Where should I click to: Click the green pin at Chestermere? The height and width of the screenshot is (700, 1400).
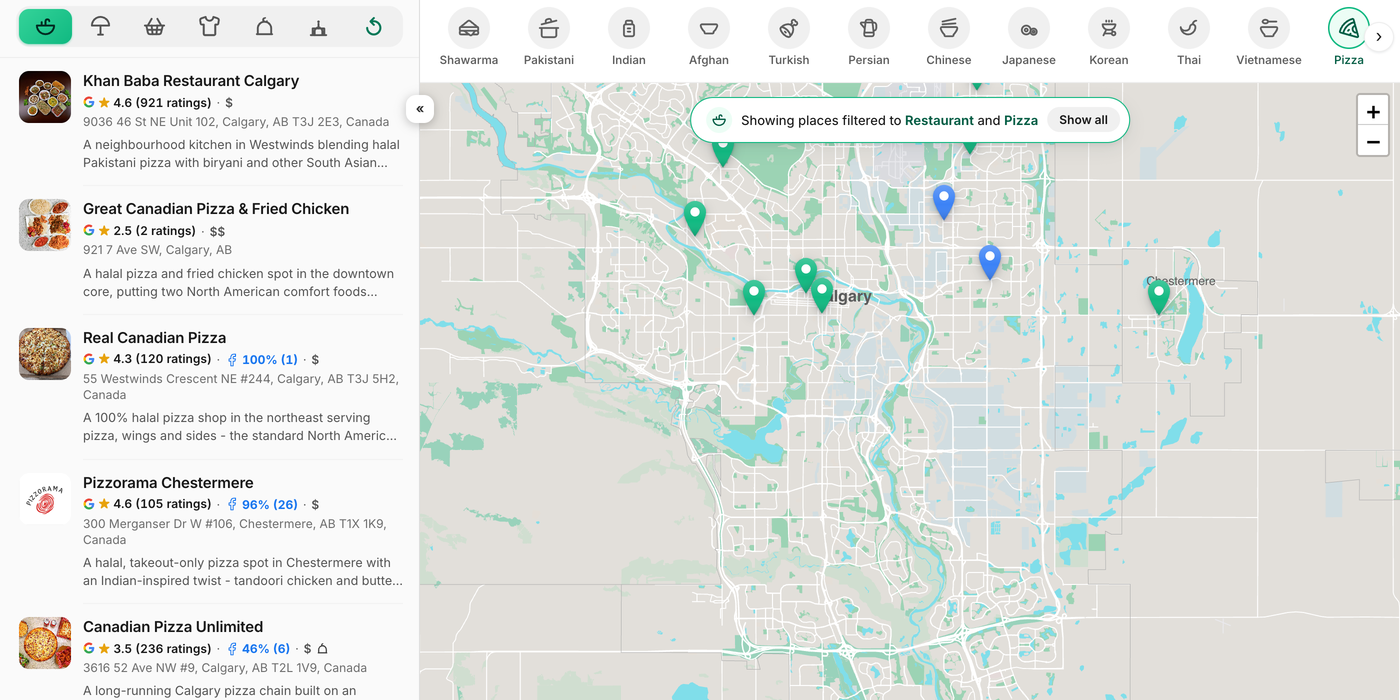tap(1158, 296)
